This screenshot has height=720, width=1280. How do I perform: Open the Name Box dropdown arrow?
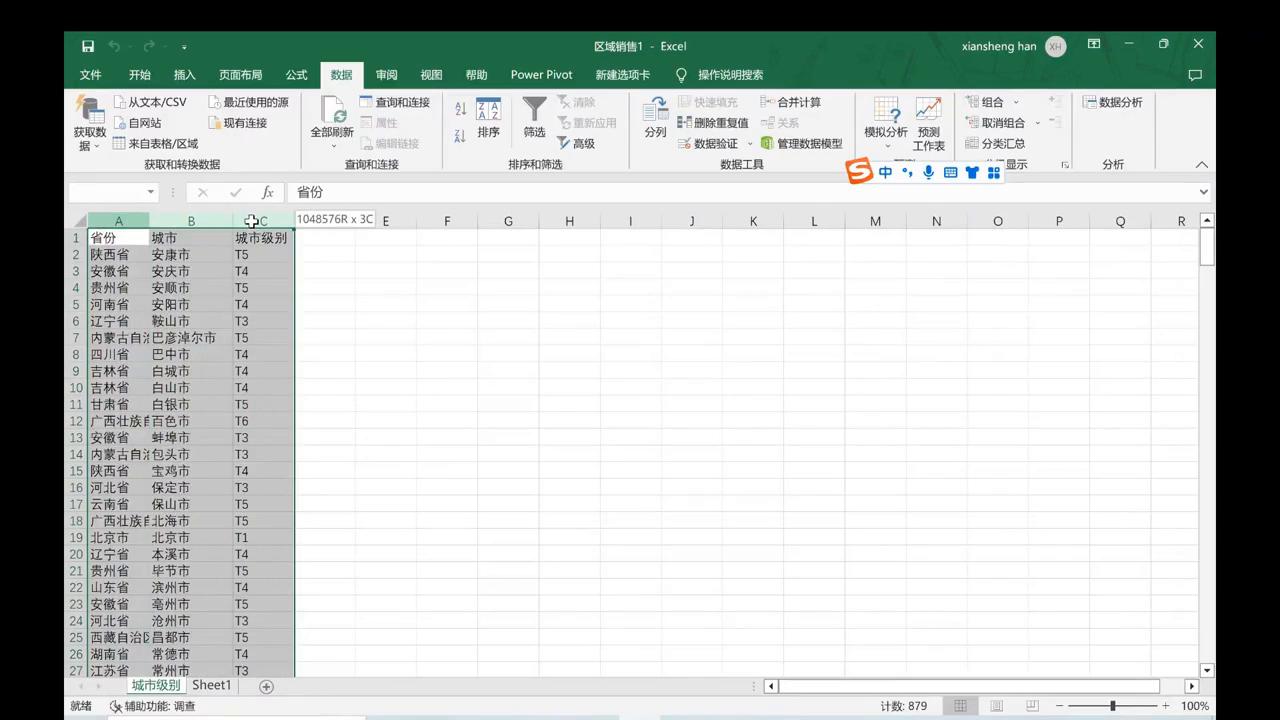pos(151,192)
